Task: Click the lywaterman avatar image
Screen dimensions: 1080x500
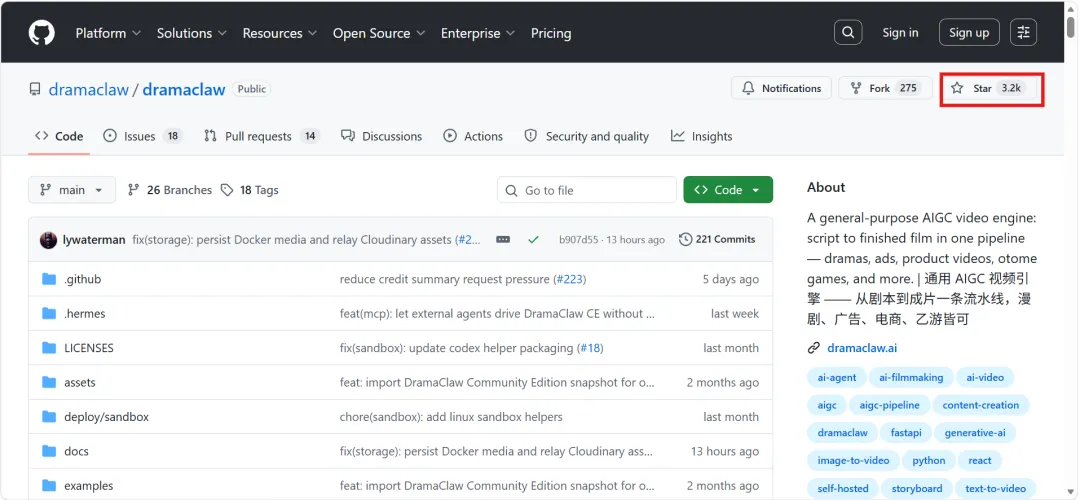Action: pos(48,240)
